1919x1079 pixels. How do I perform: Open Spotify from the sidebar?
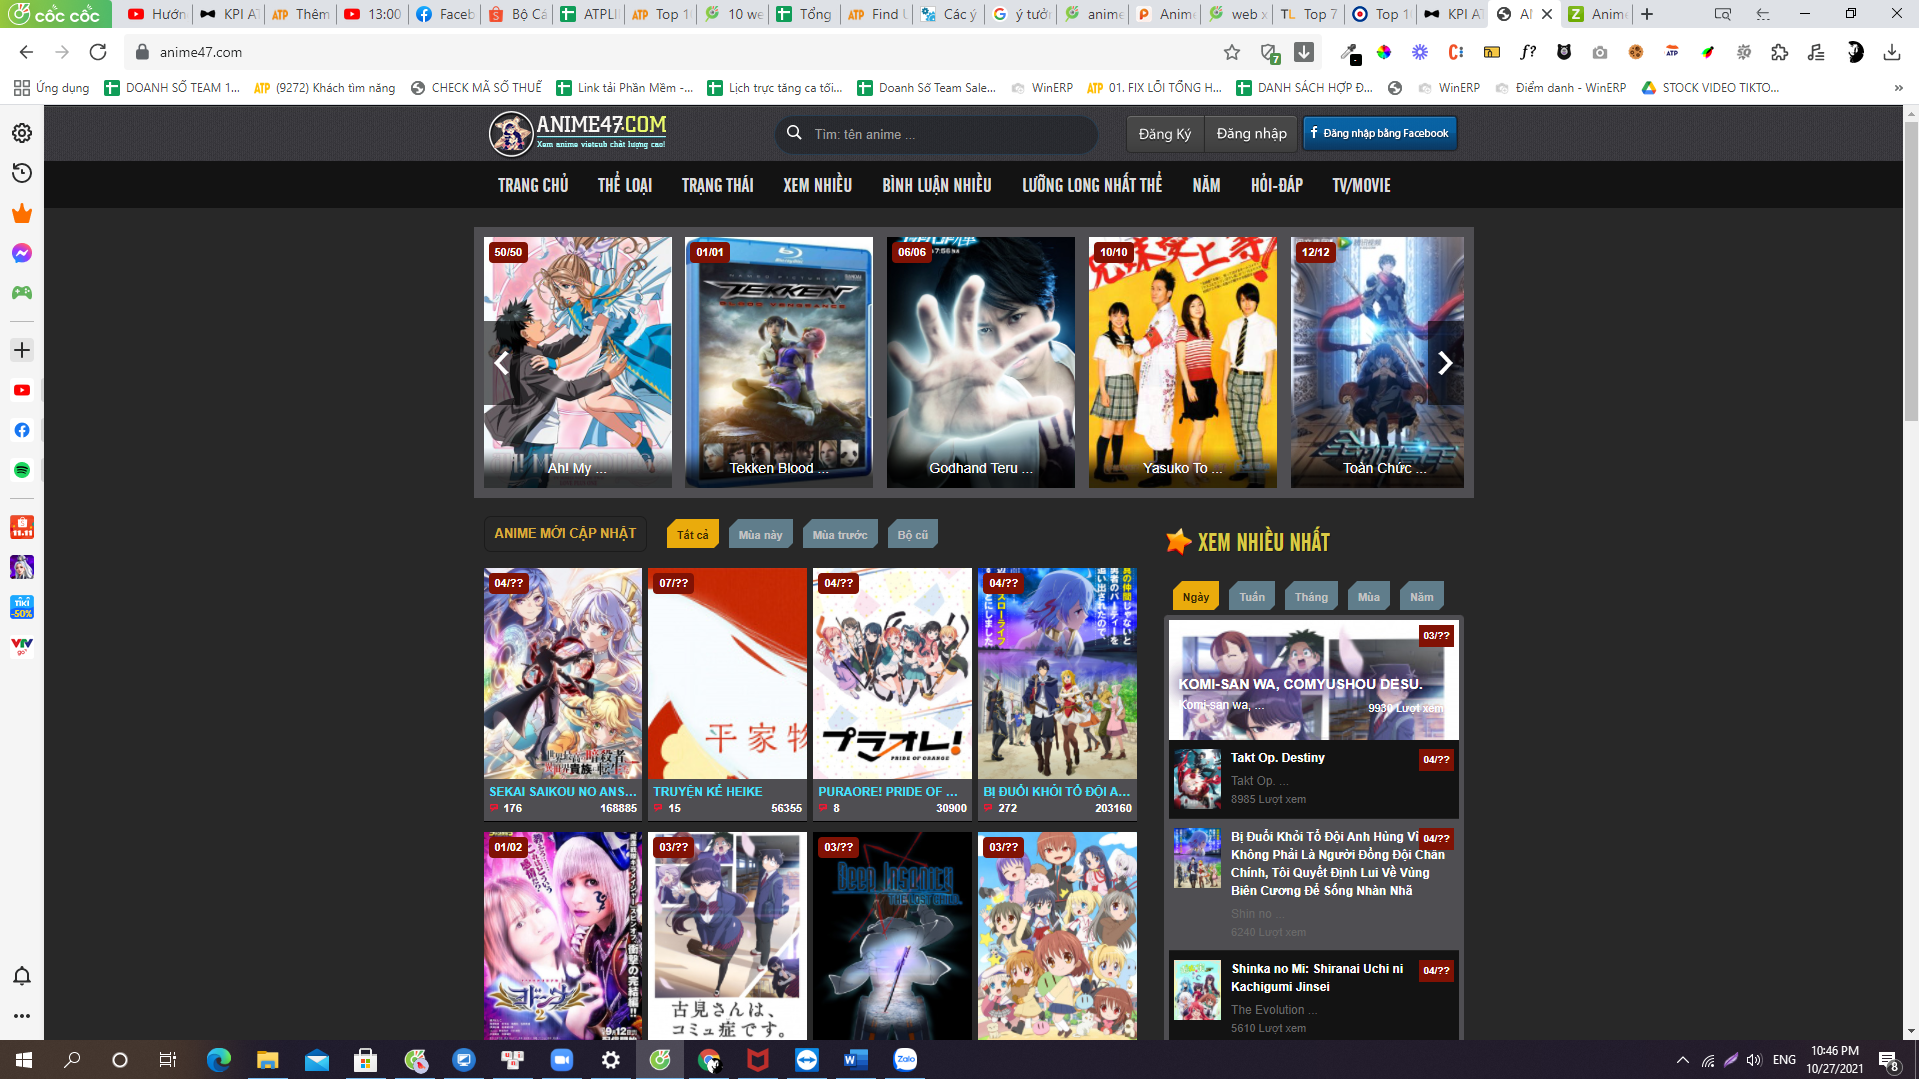pos(22,470)
